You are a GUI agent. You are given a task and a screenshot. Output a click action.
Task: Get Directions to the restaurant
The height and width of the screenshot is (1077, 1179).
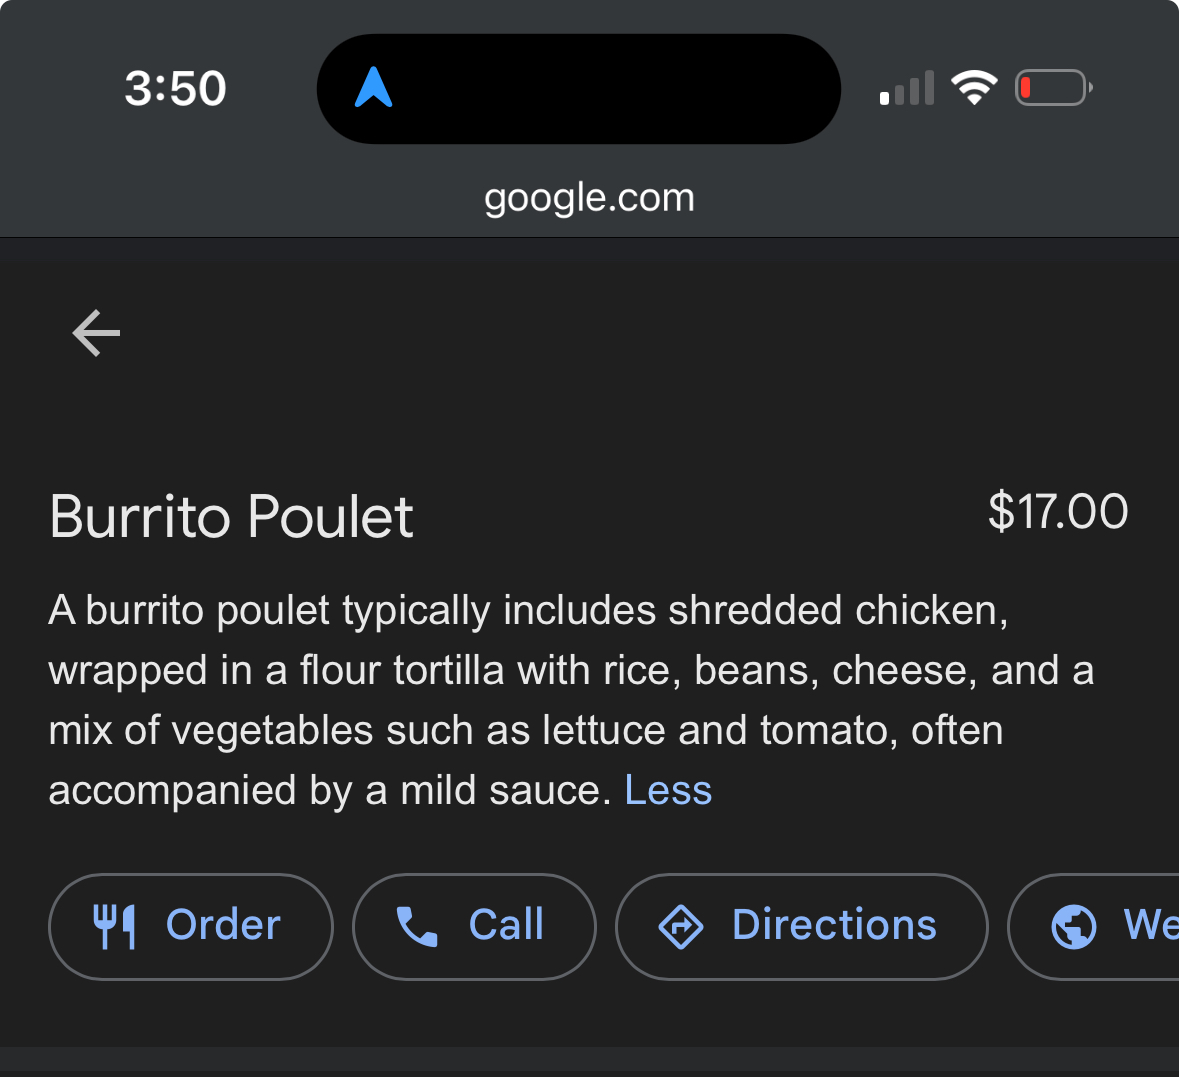point(801,926)
